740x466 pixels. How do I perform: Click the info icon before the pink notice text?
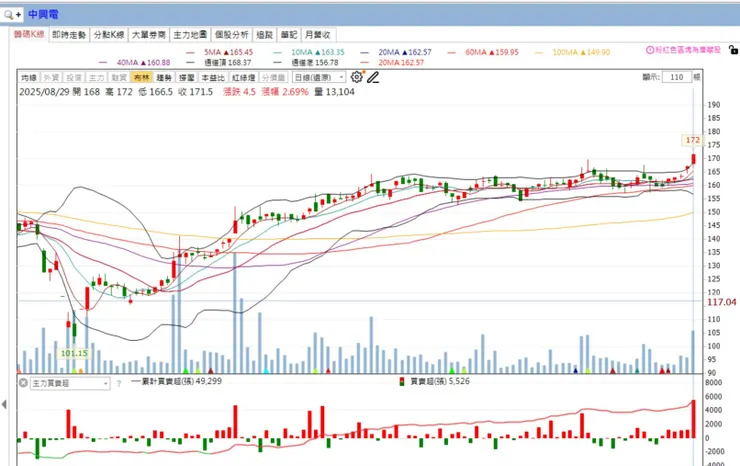coord(649,50)
